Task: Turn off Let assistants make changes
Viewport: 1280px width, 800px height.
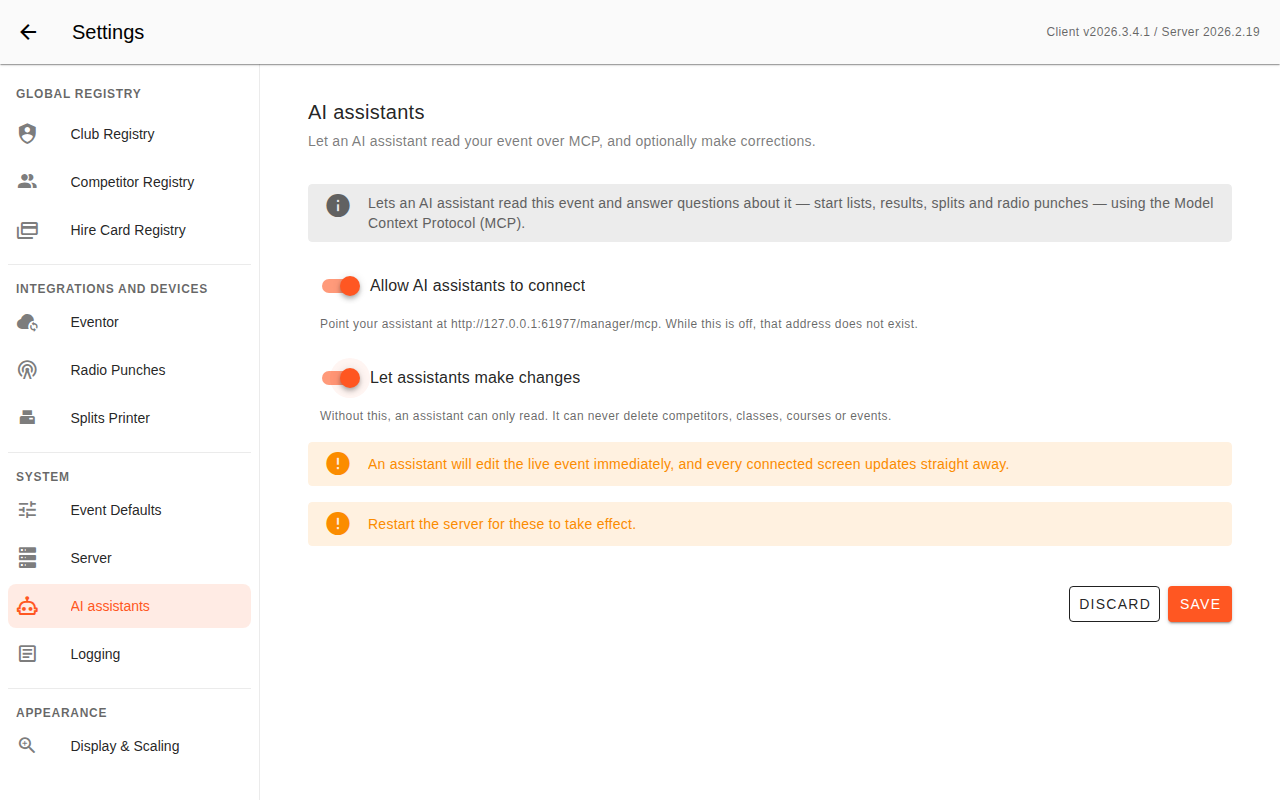Action: 341,378
